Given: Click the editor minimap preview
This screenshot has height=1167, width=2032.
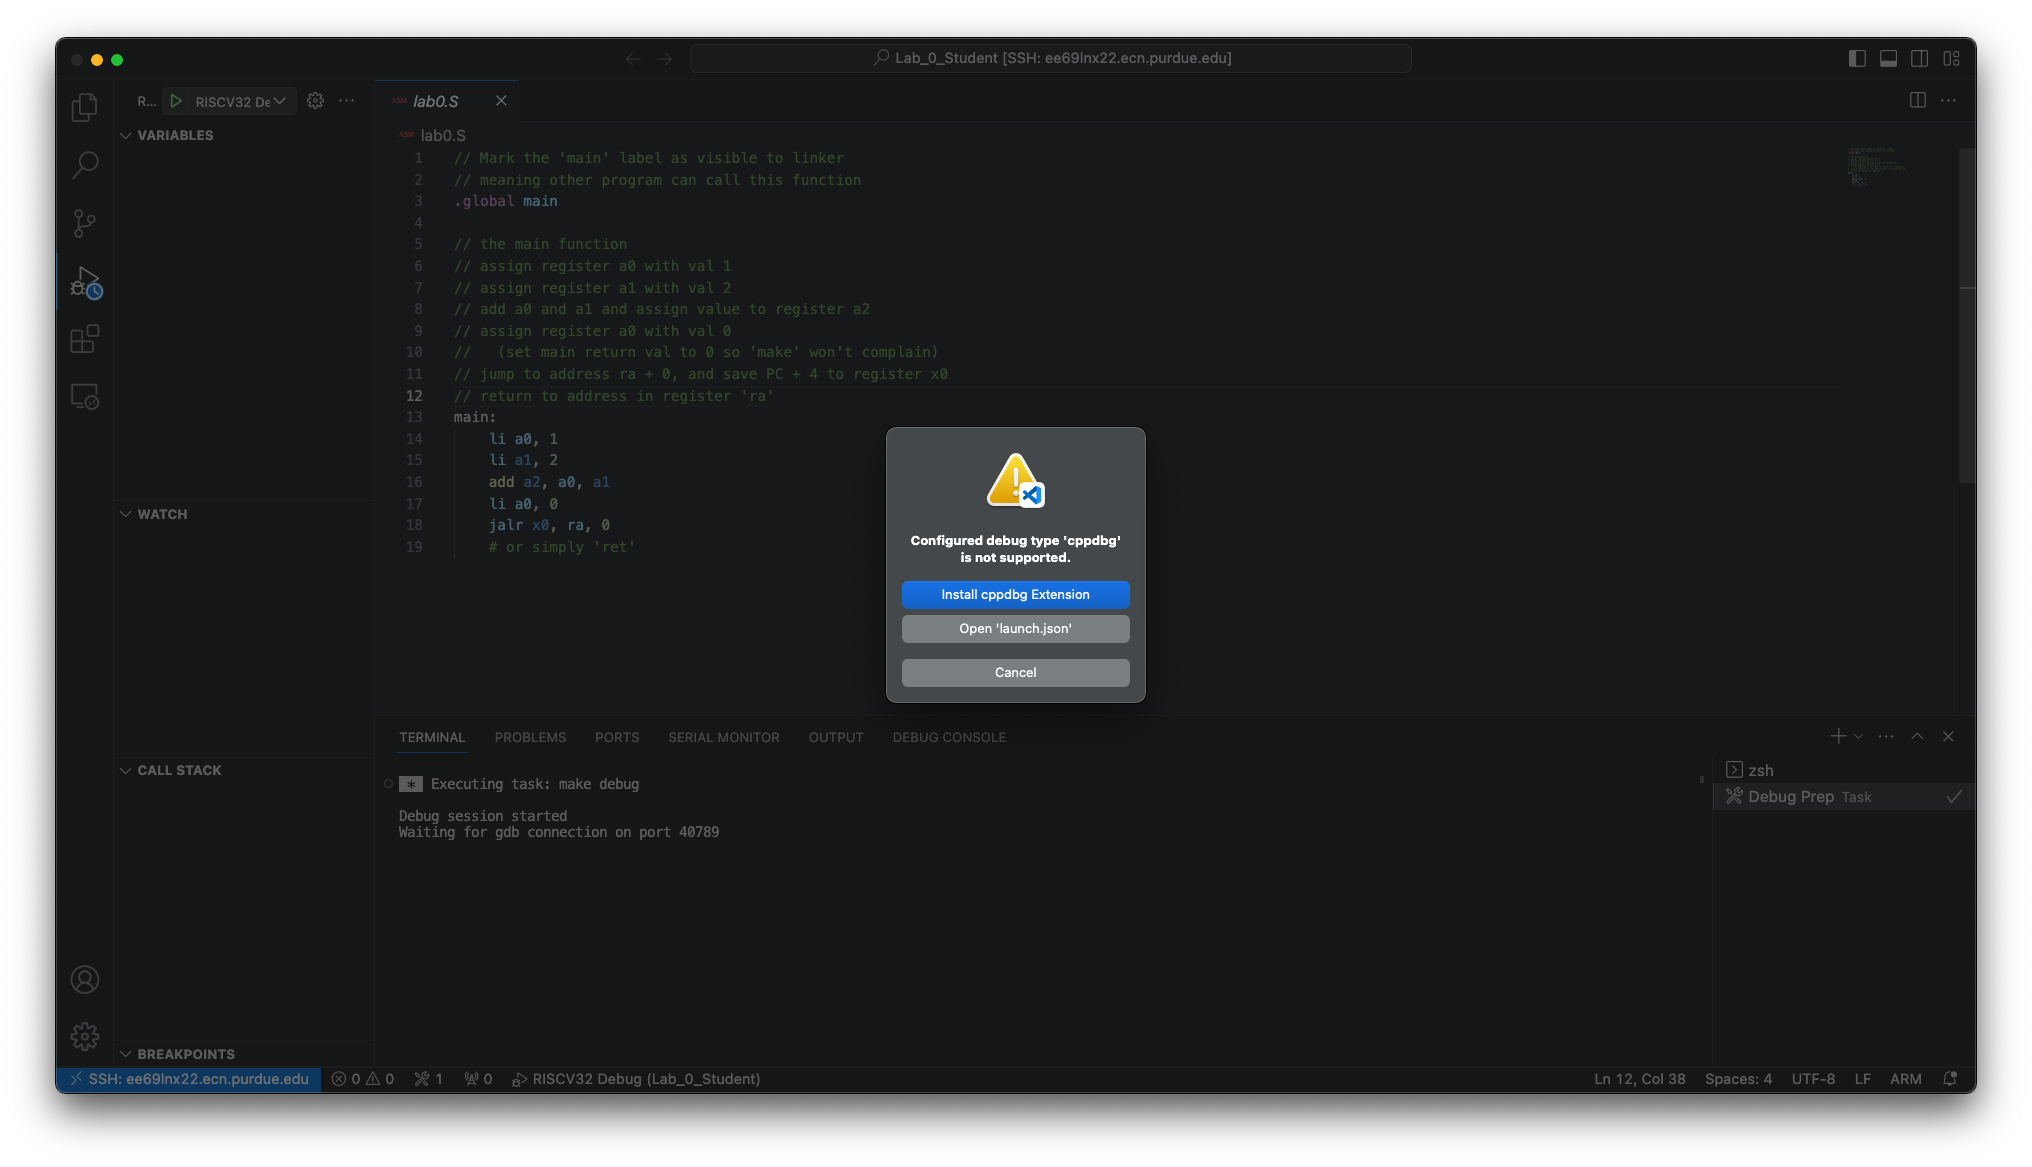Looking at the screenshot, I should 1878,166.
